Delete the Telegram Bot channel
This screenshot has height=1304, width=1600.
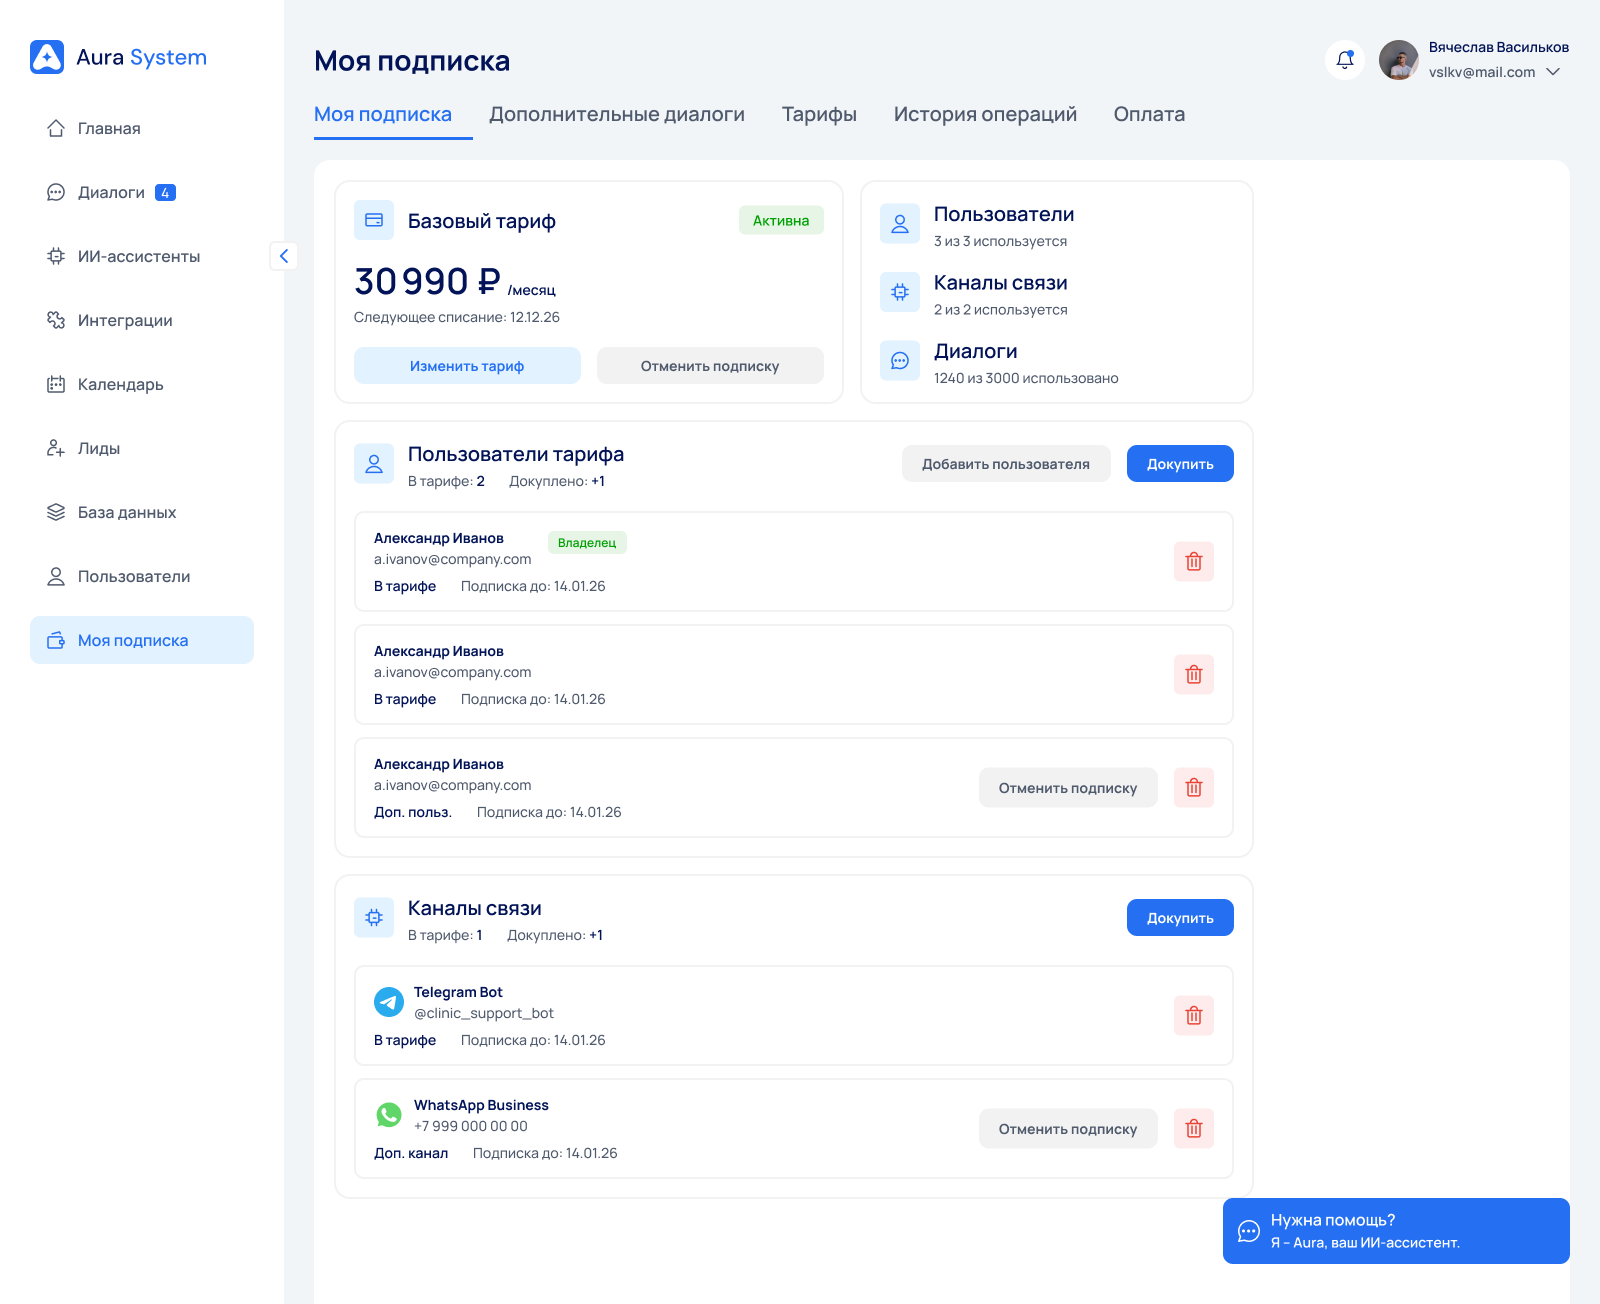click(1193, 1016)
